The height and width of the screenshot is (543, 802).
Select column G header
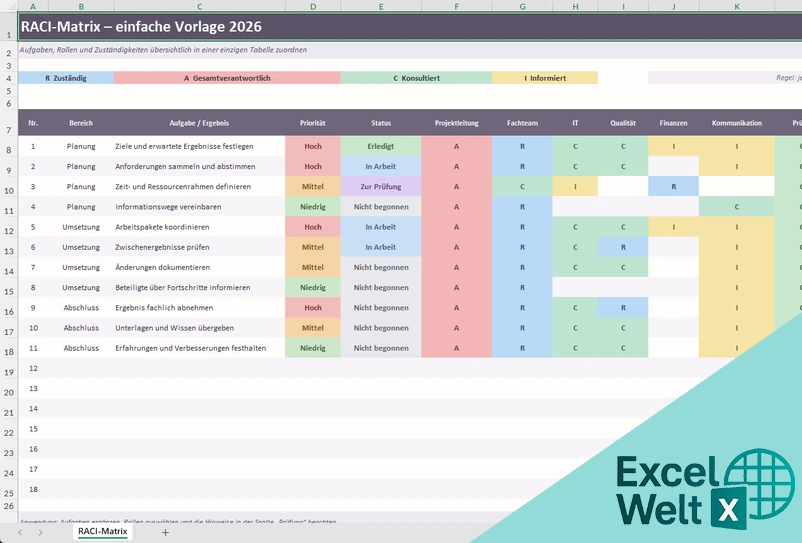tap(522, 6)
